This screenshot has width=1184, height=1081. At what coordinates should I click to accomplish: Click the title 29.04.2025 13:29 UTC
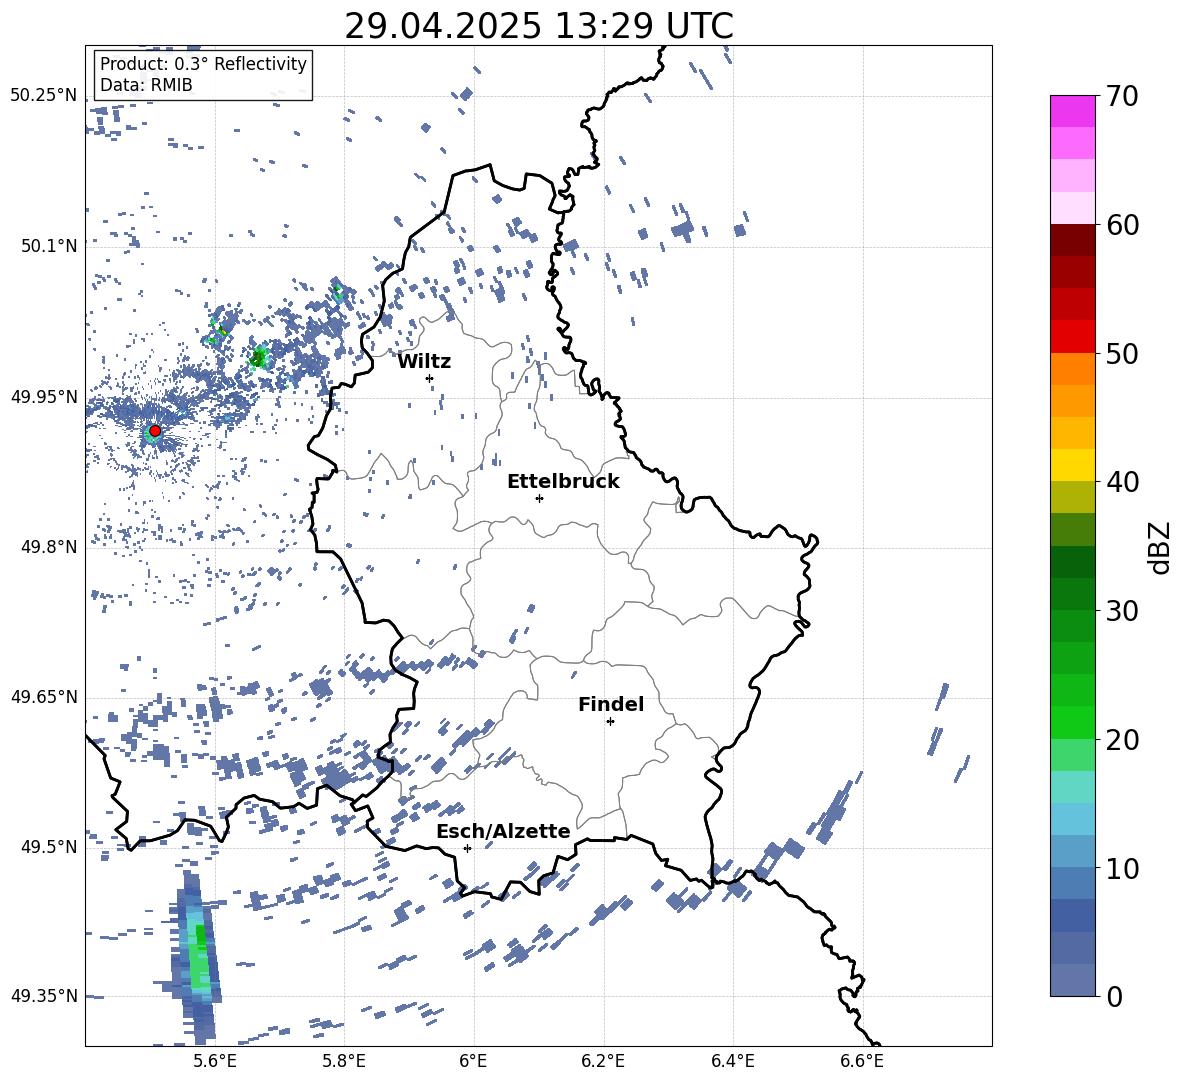(x=538, y=26)
